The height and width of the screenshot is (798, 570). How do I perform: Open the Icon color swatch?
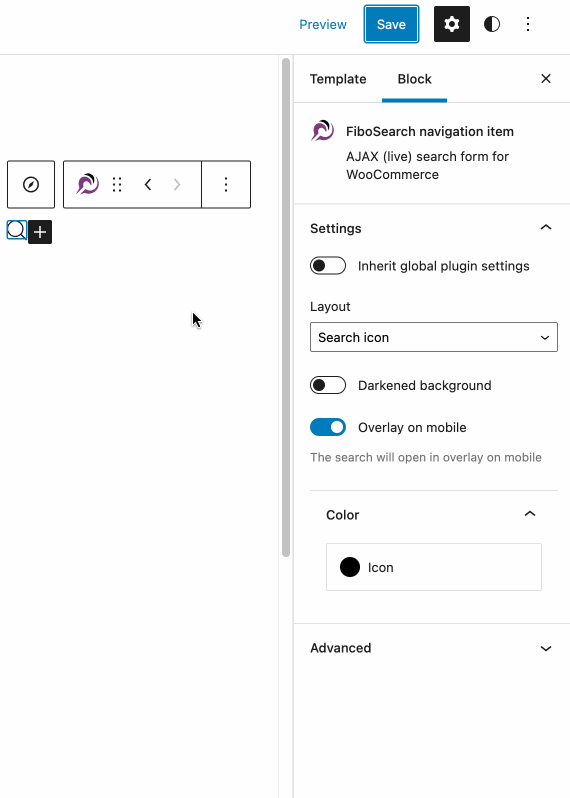click(x=434, y=567)
